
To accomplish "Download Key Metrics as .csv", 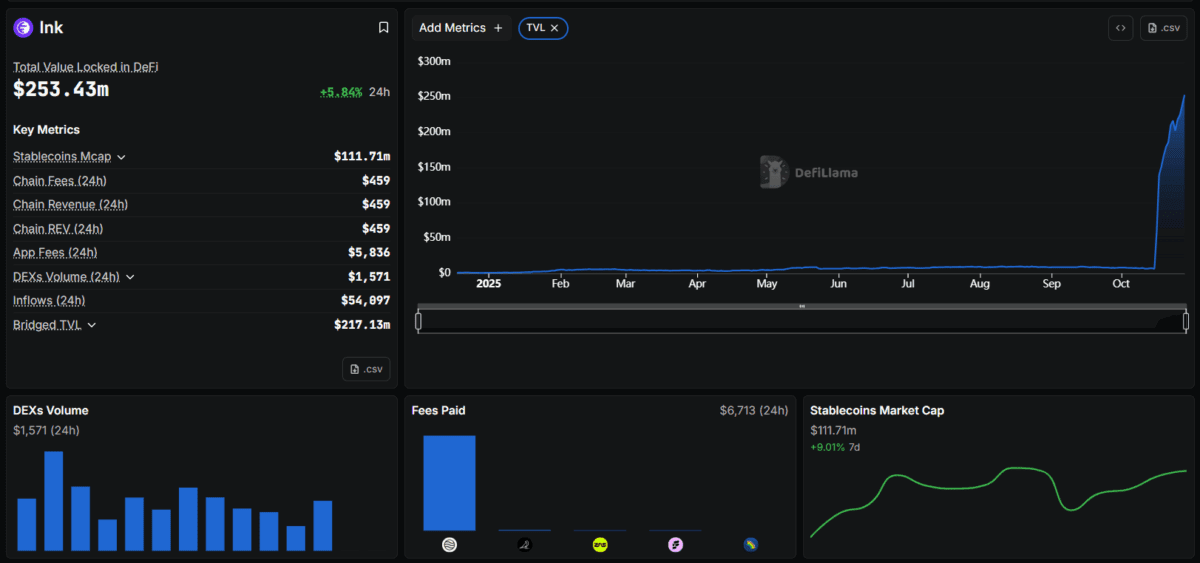I will click(366, 369).
